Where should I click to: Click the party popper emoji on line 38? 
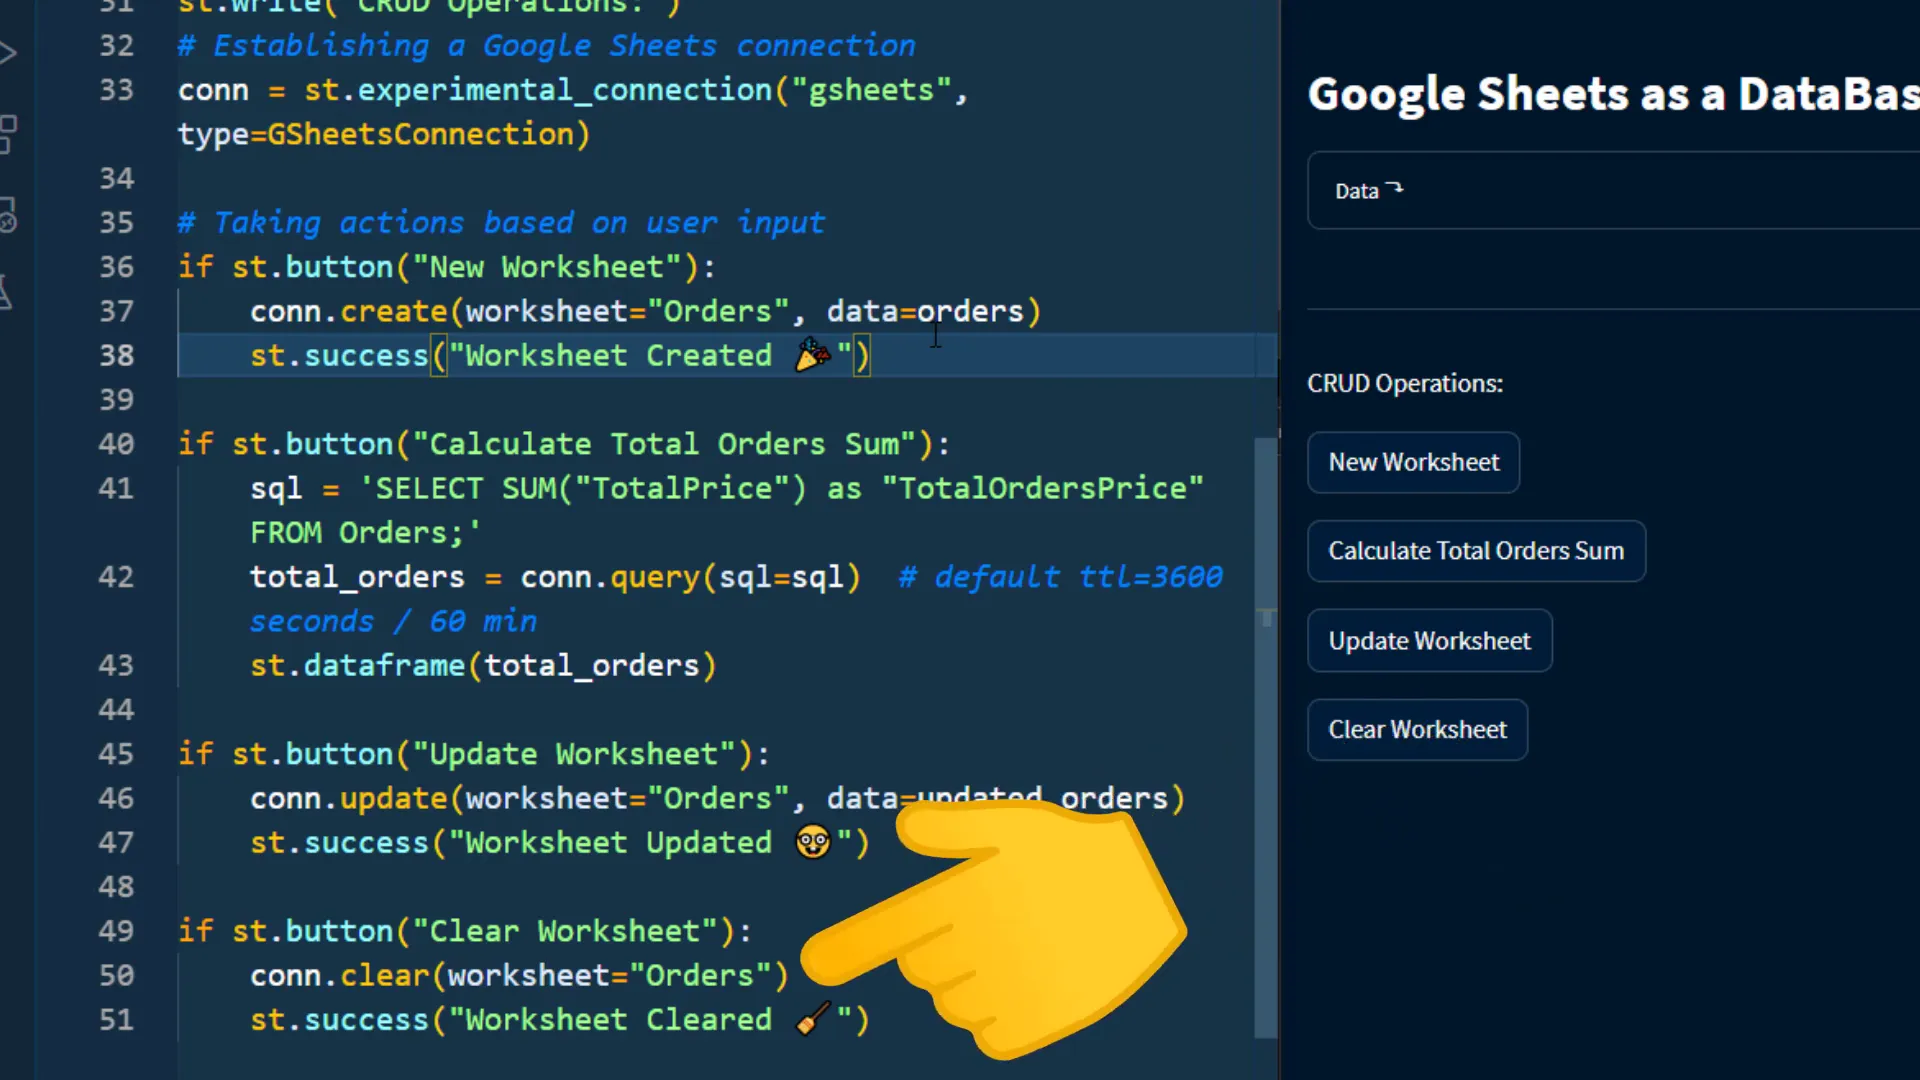click(812, 355)
